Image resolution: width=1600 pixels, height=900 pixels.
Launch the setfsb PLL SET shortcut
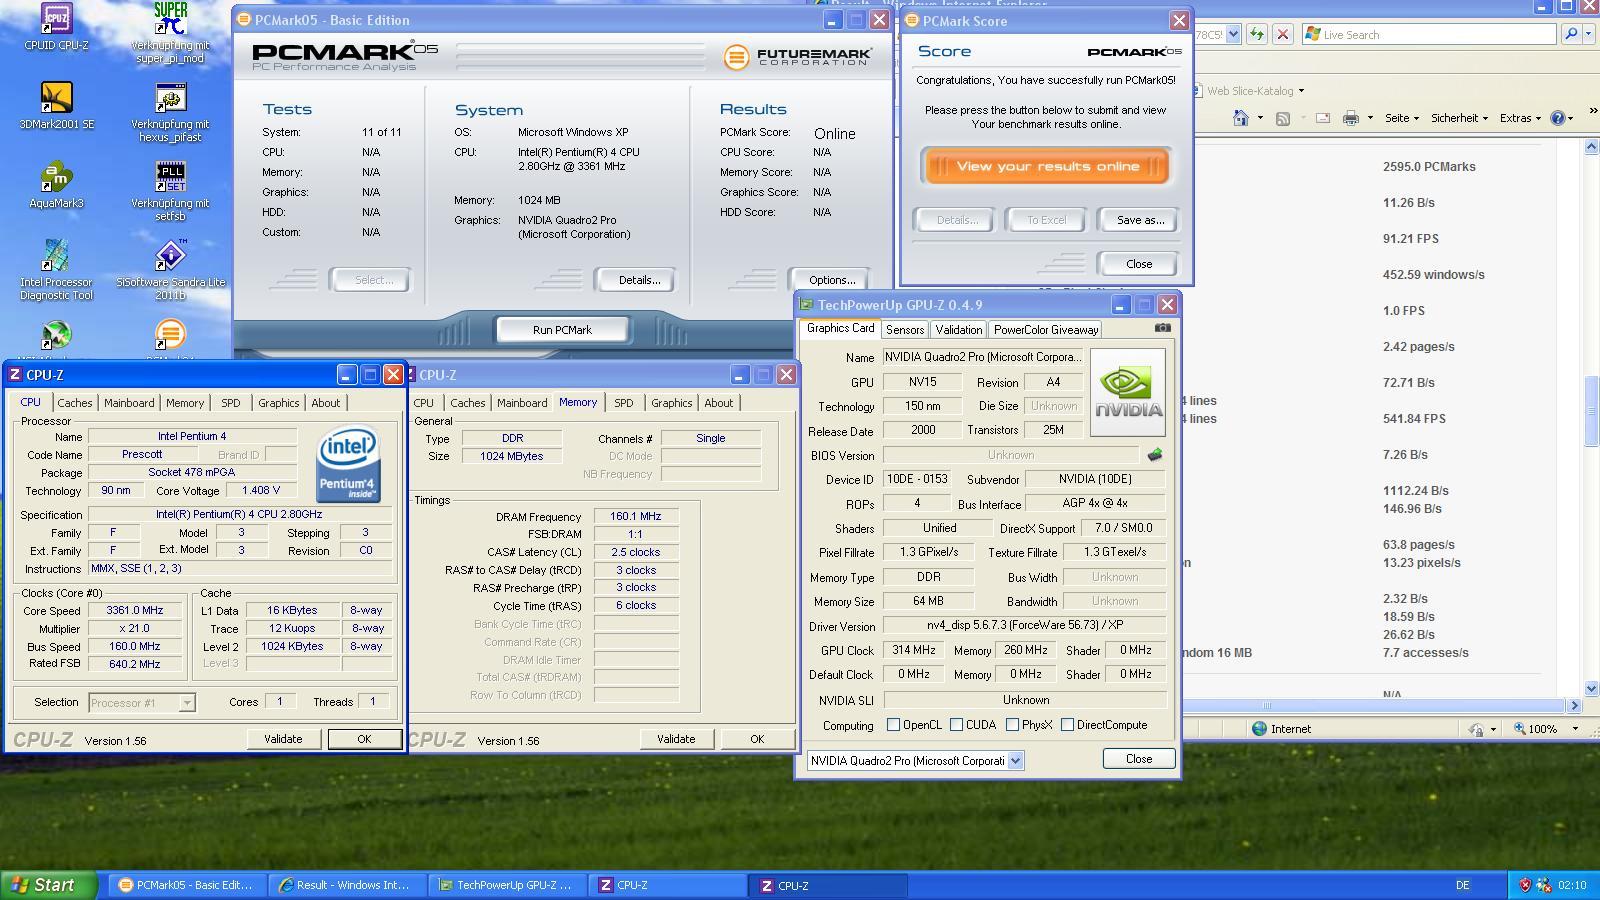(x=170, y=191)
